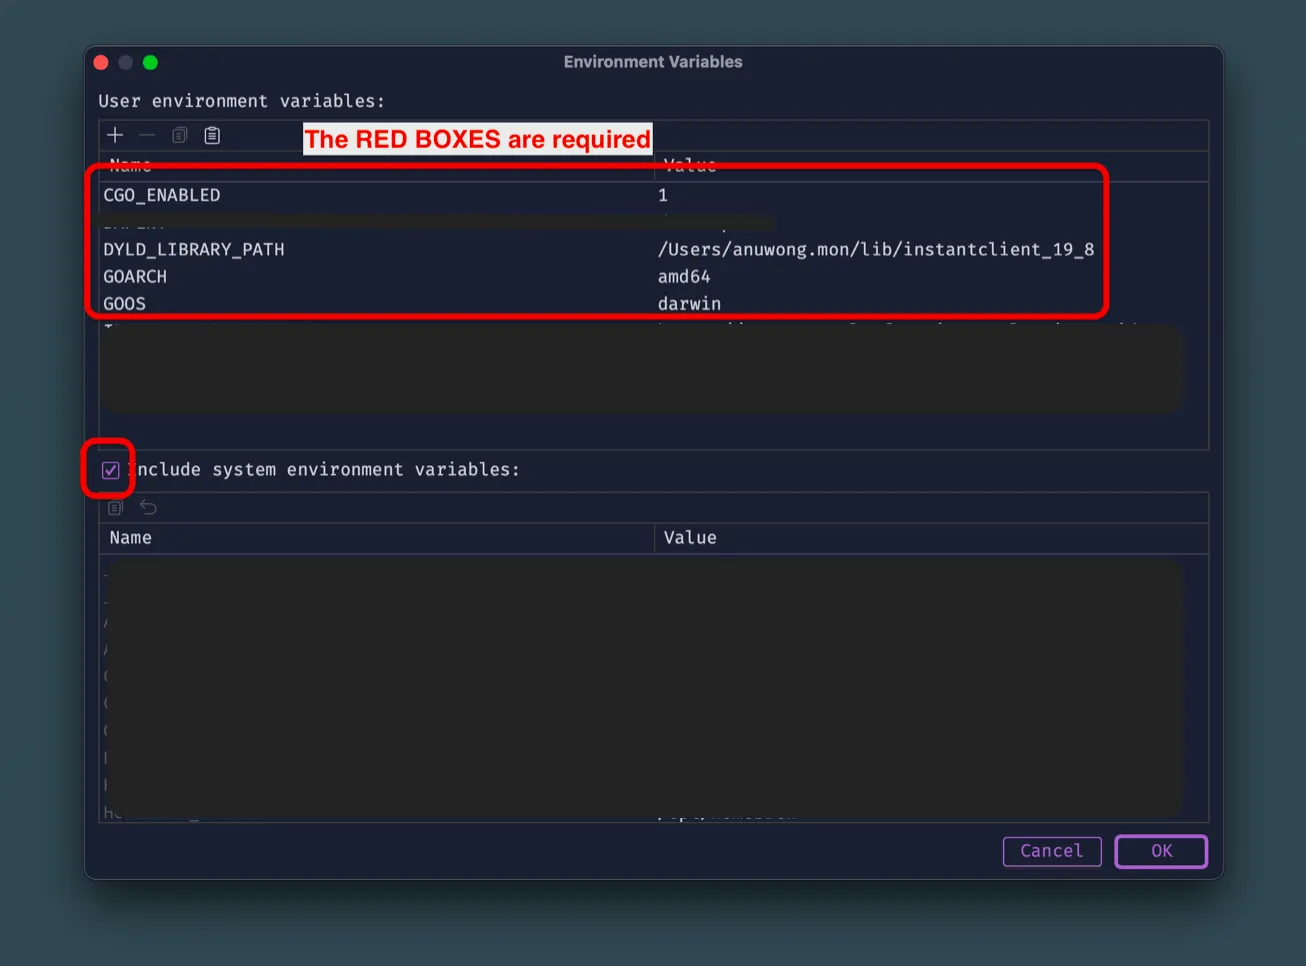Select the CGO_ENABLED variable name
The image size is (1306, 966).
pos(162,196)
